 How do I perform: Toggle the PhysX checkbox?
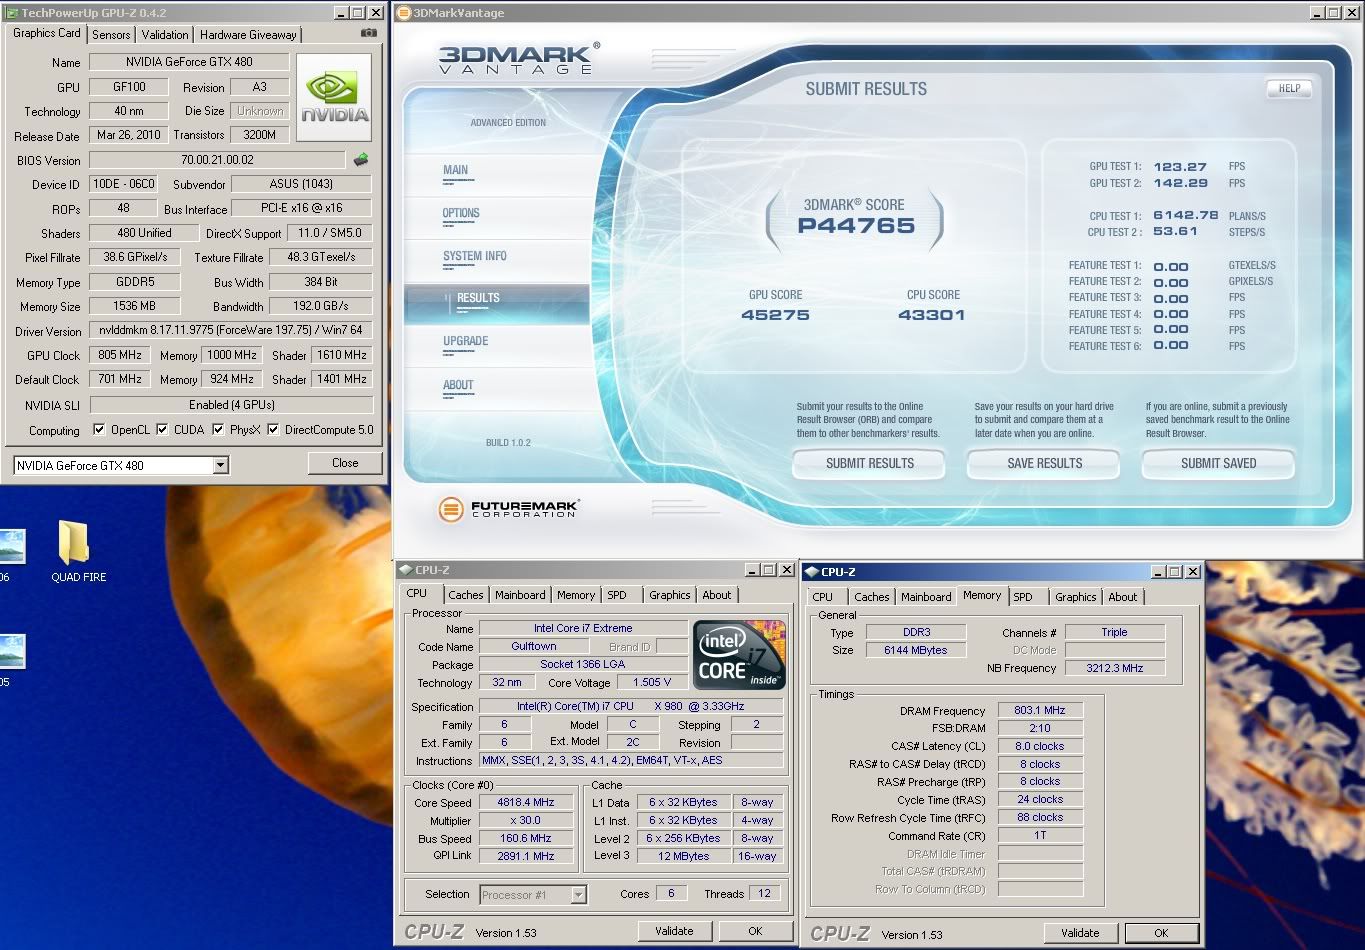tap(218, 430)
